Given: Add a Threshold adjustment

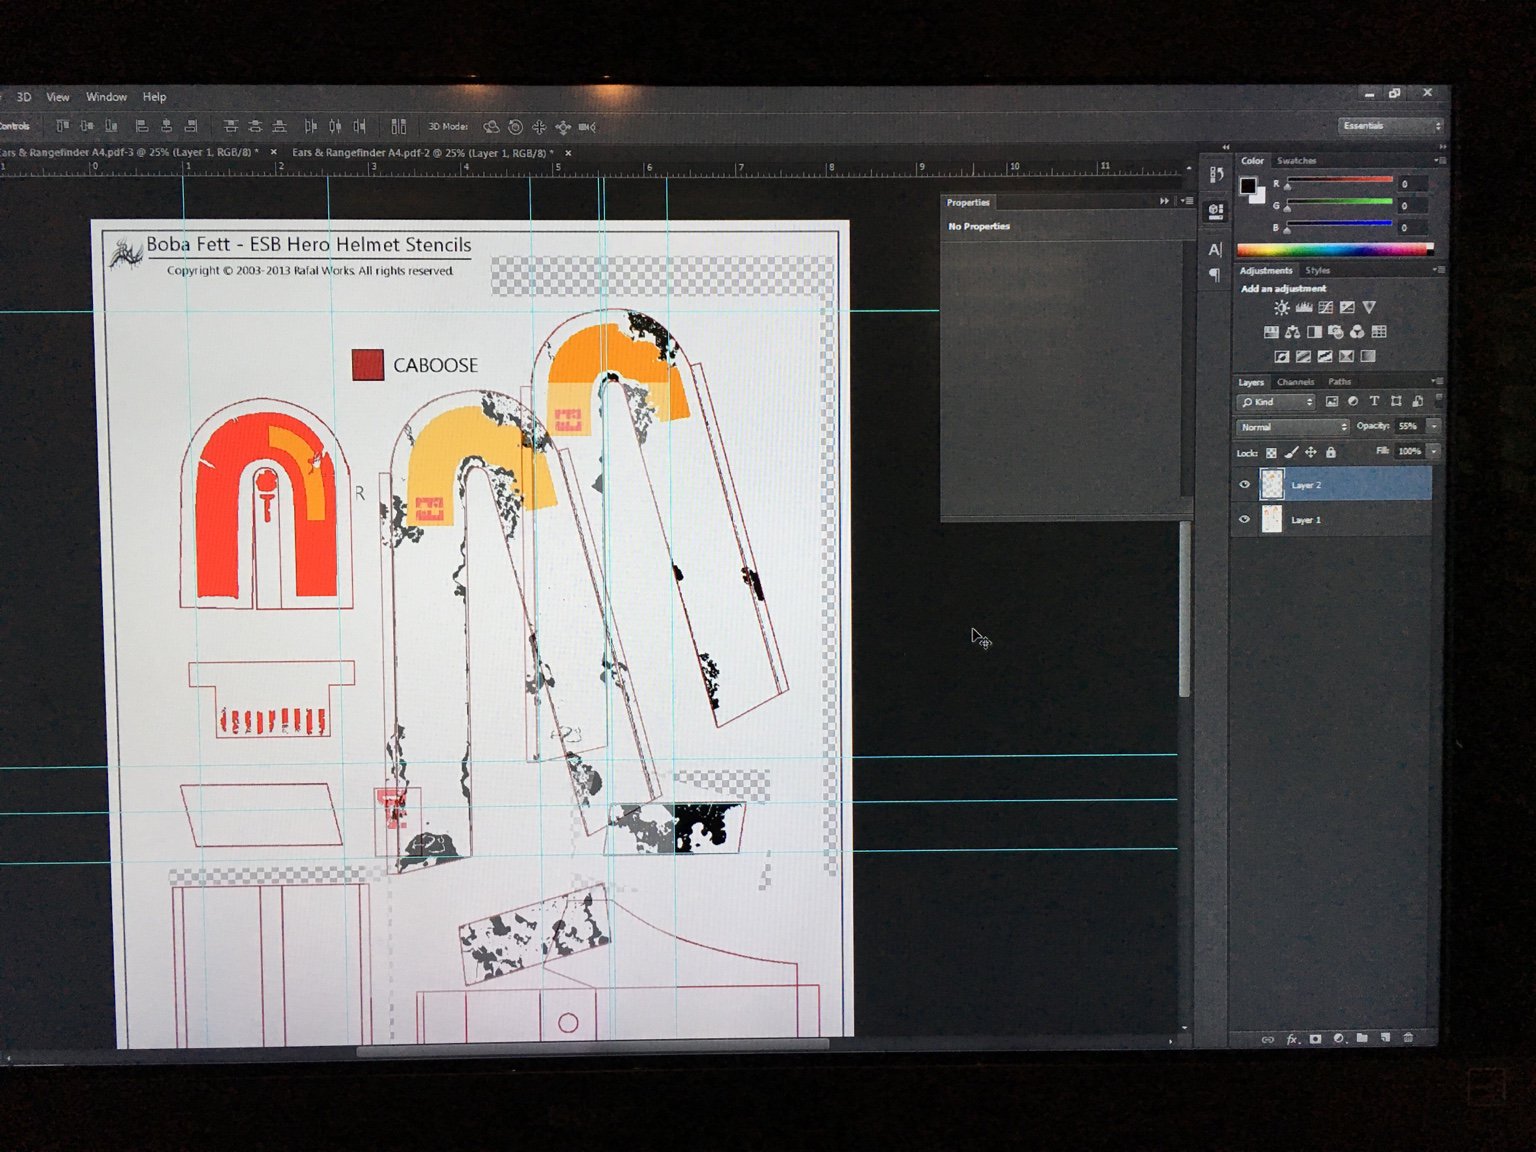Looking at the screenshot, I should (x=1325, y=356).
